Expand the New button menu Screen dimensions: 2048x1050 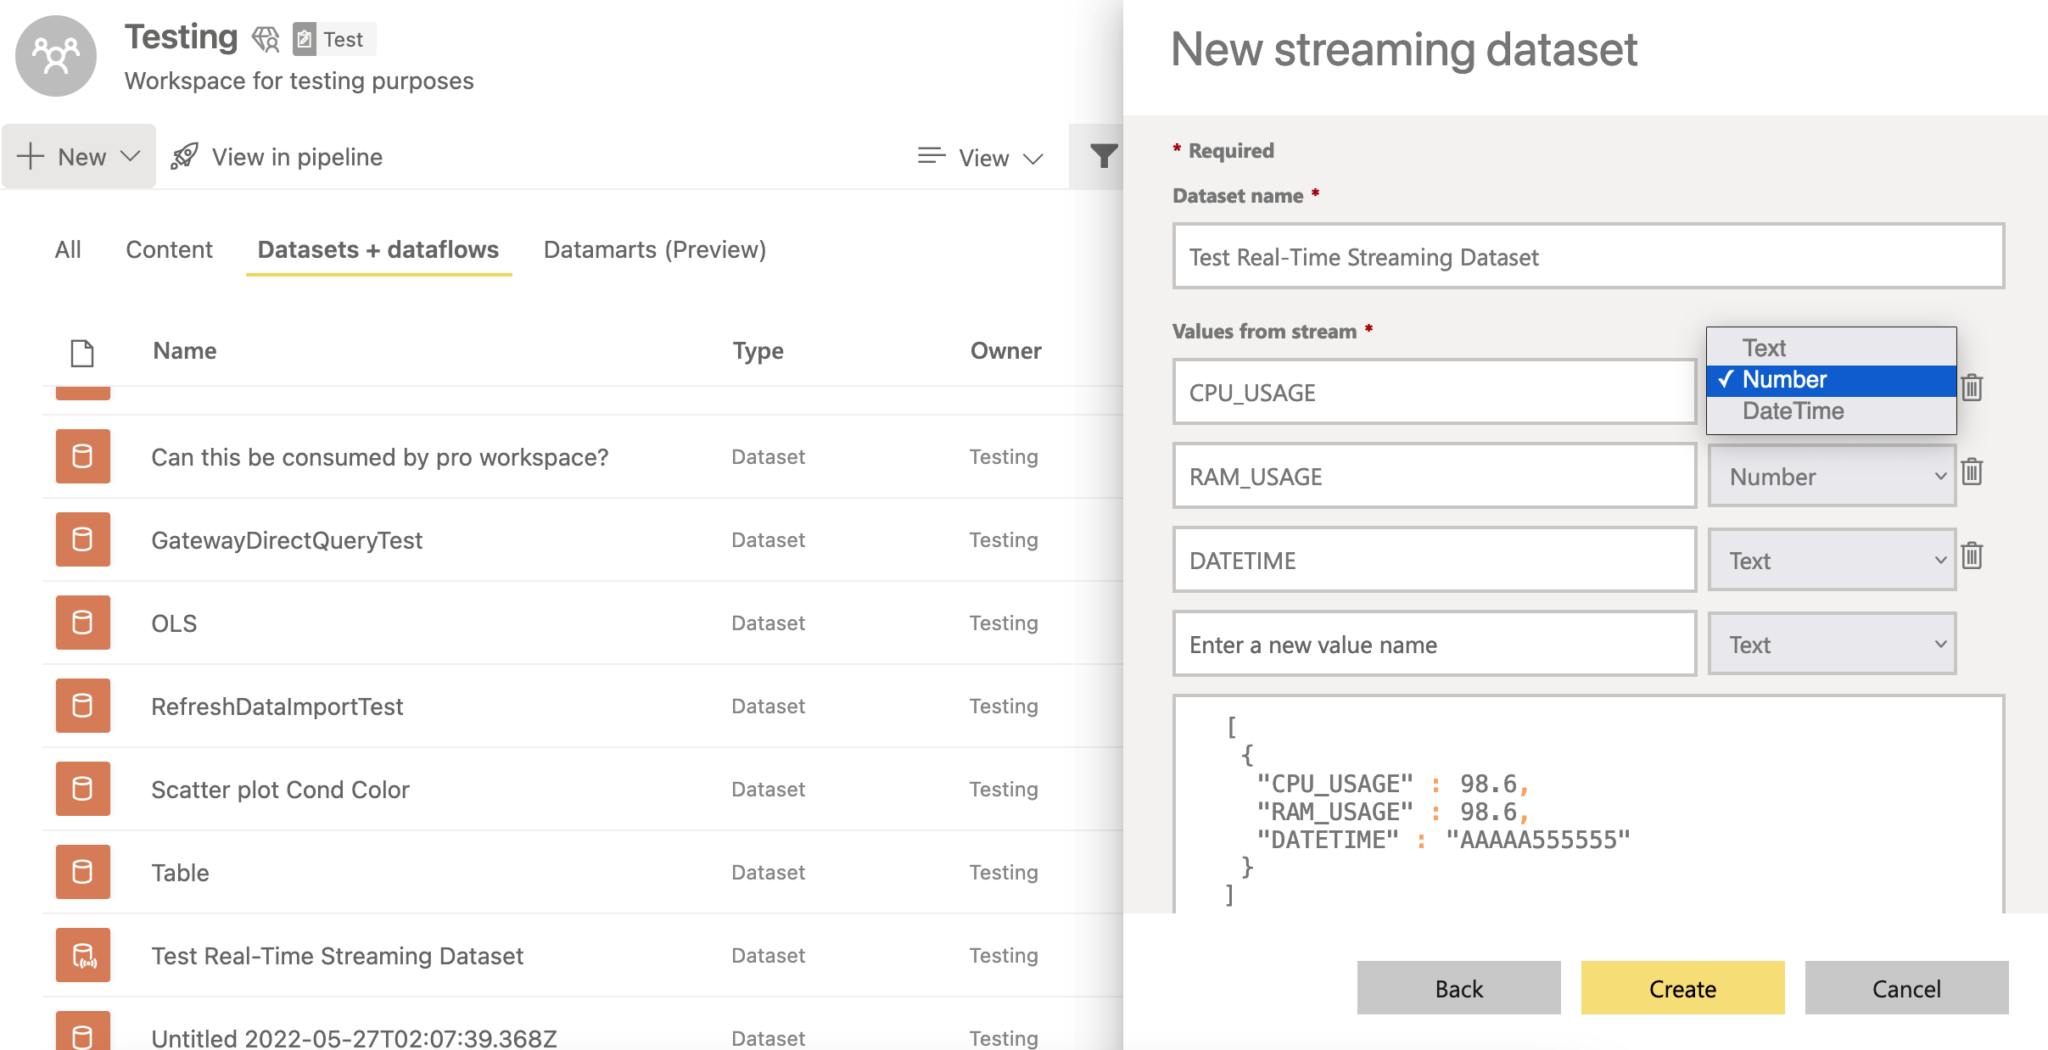pos(129,156)
